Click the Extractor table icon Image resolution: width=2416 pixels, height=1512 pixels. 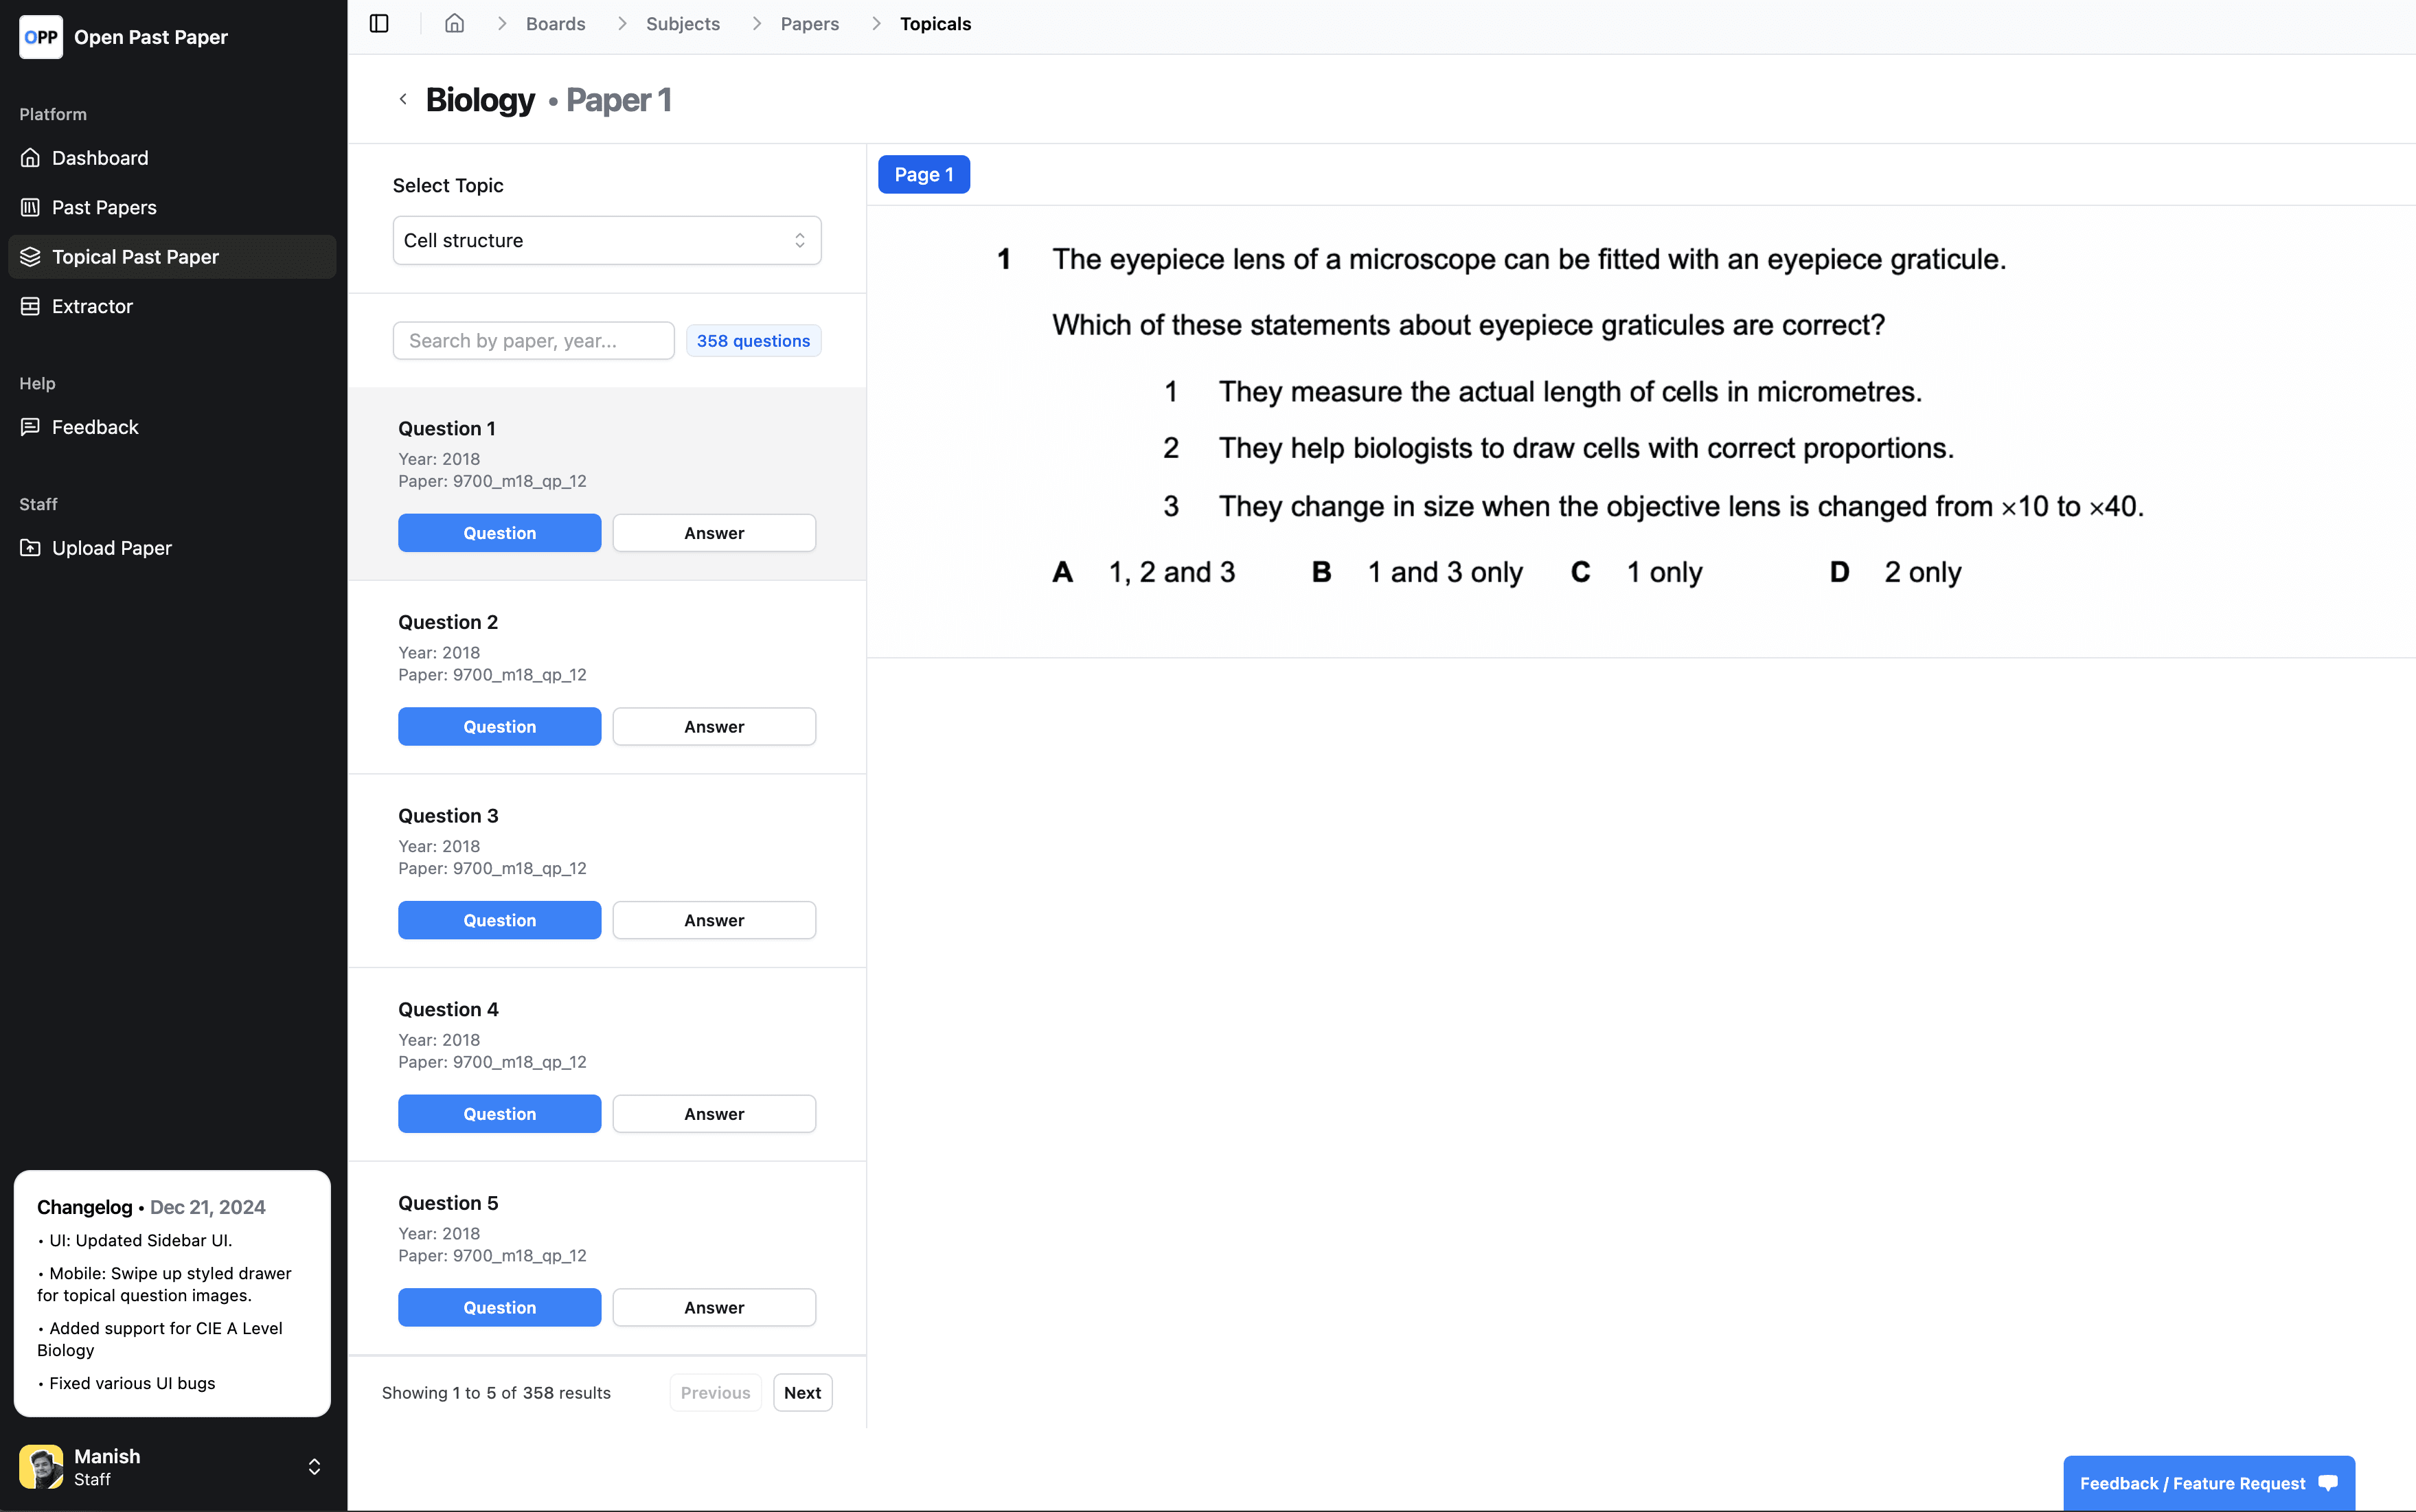[31, 306]
